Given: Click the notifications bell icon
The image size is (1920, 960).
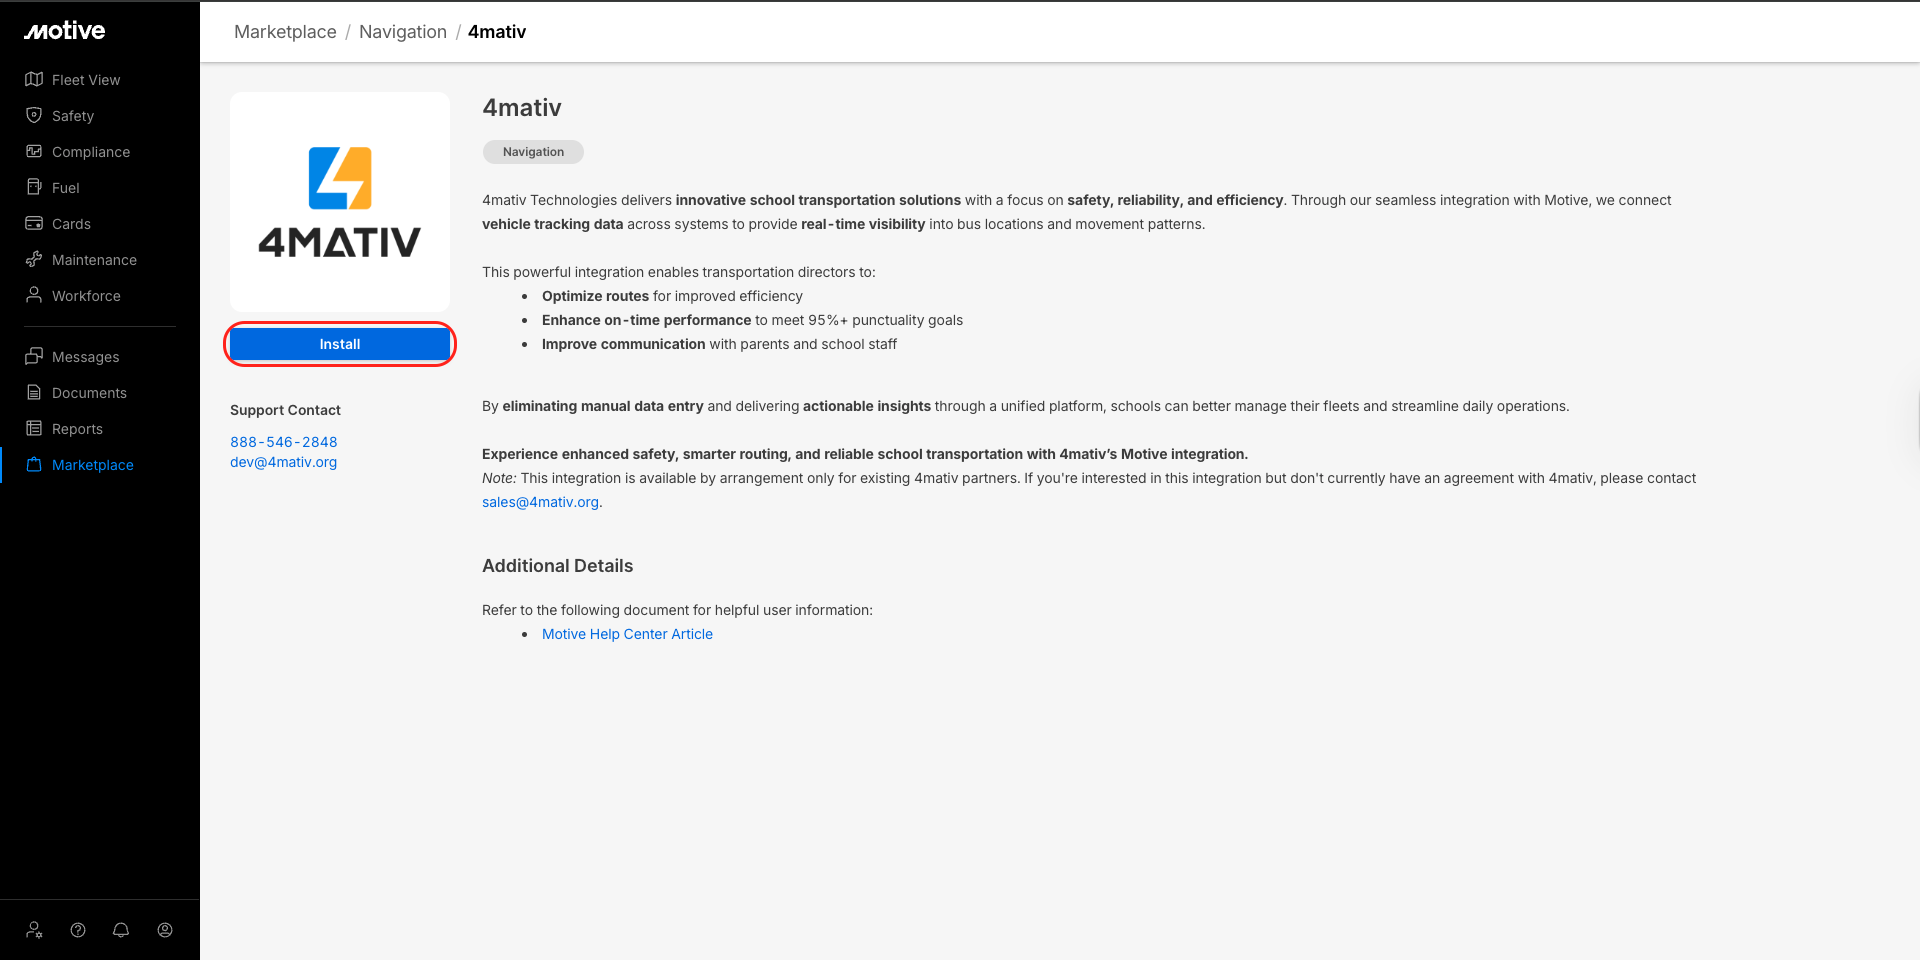Looking at the screenshot, I should (x=121, y=930).
